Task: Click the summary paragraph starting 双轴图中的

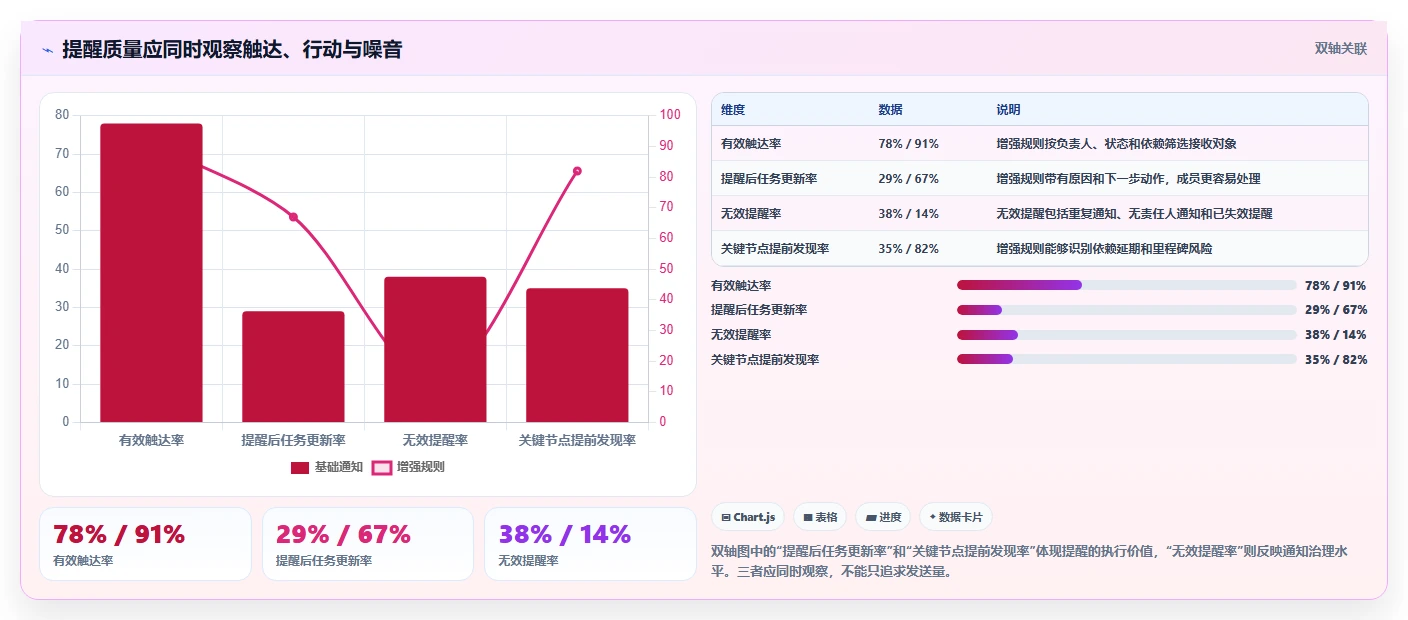Action: [1038, 562]
